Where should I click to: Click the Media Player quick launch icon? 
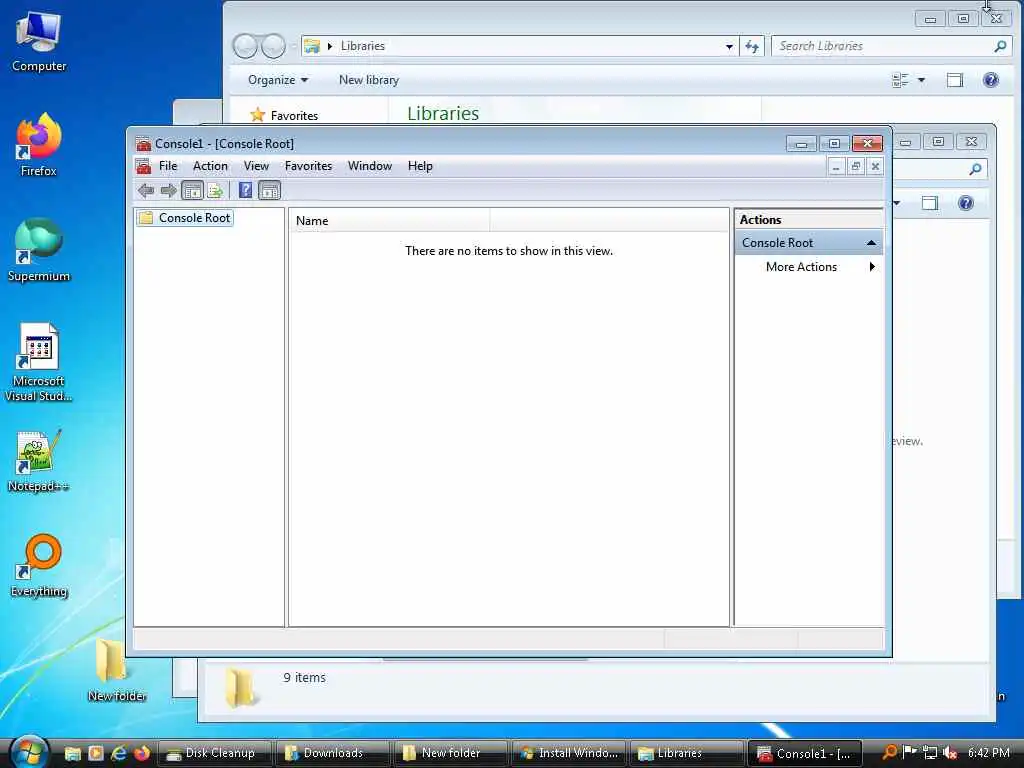click(96, 753)
